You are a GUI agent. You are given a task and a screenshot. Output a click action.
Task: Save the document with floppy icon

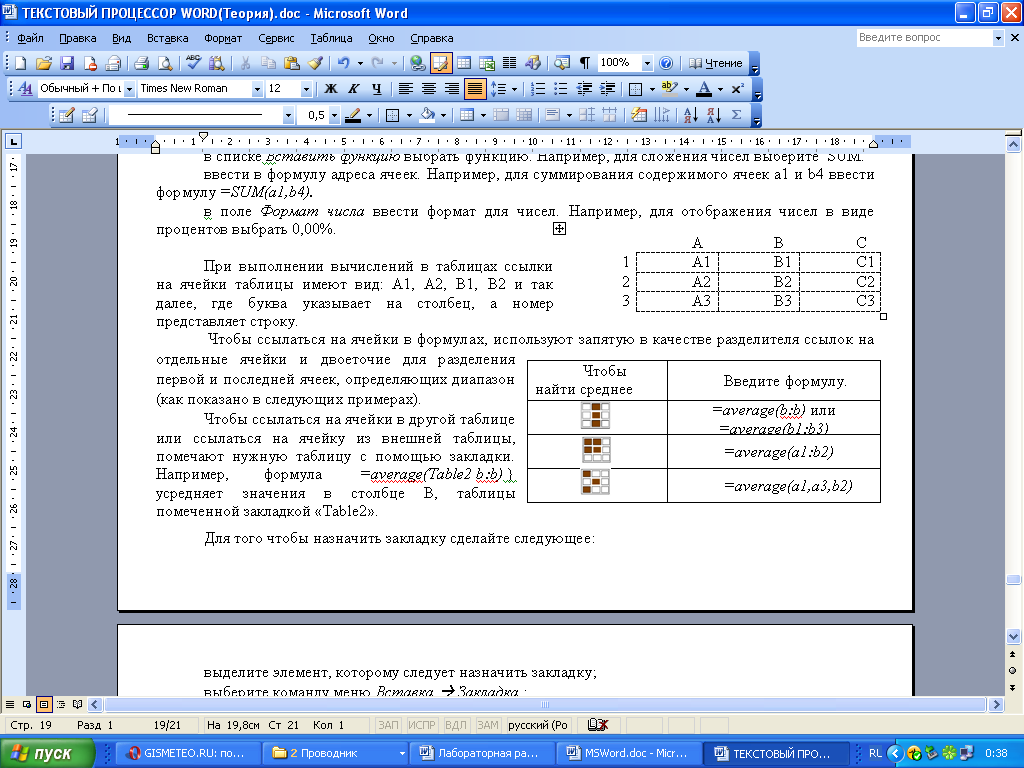click(67, 63)
